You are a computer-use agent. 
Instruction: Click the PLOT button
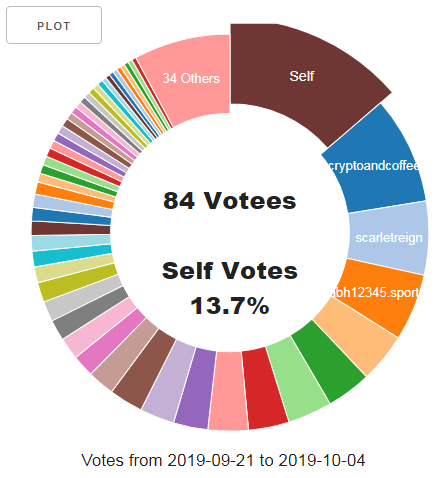[54, 25]
